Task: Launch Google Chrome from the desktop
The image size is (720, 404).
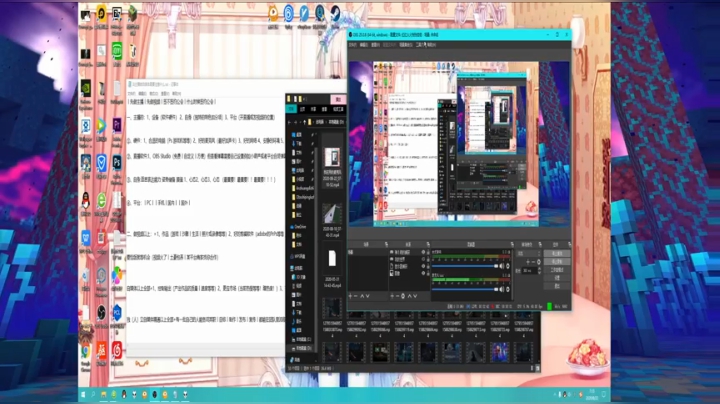Action: [x=85, y=351]
